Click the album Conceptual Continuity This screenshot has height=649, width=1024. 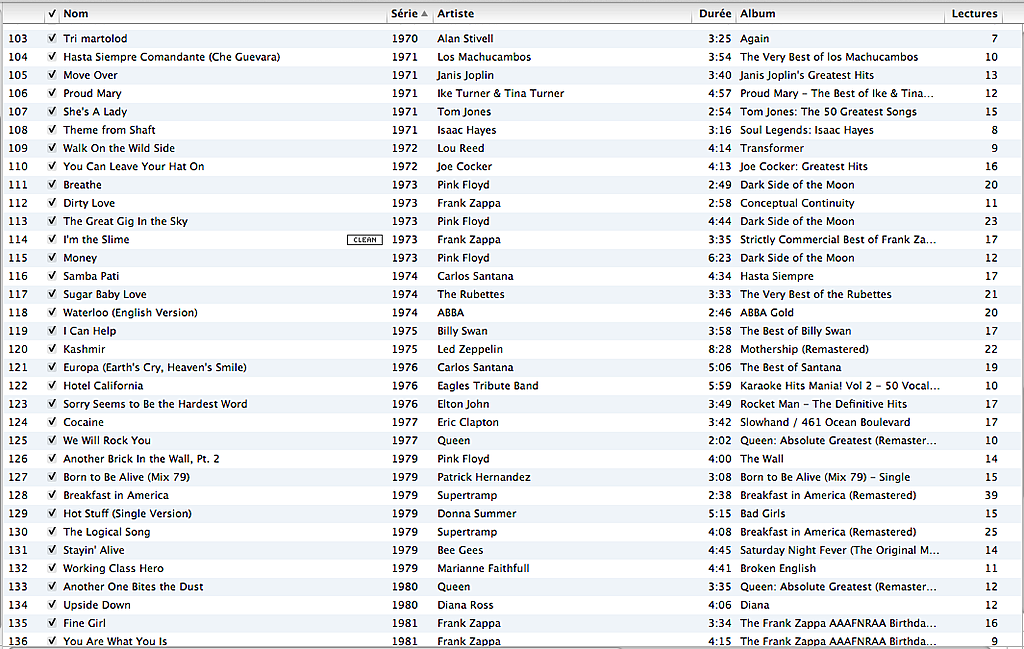pyautogui.click(x=797, y=203)
